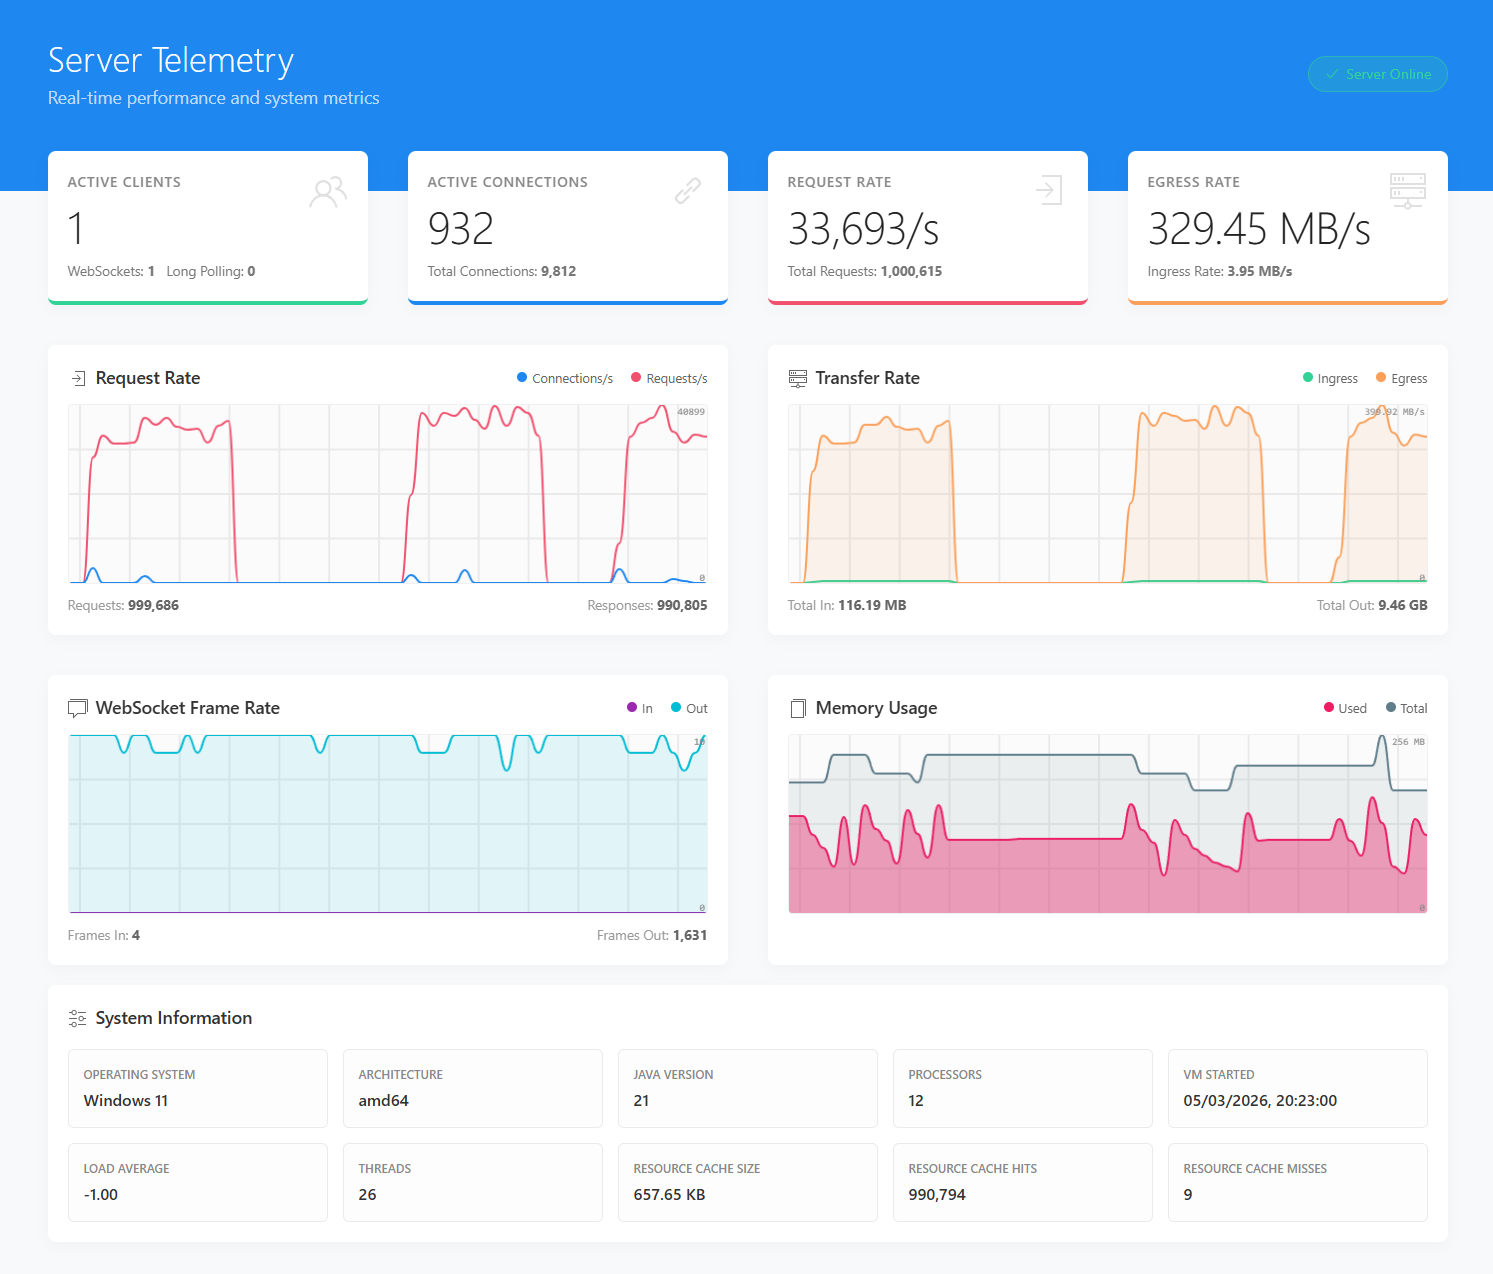Hide the Ingress series on Transfer Rate chart

coord(1330,378)
